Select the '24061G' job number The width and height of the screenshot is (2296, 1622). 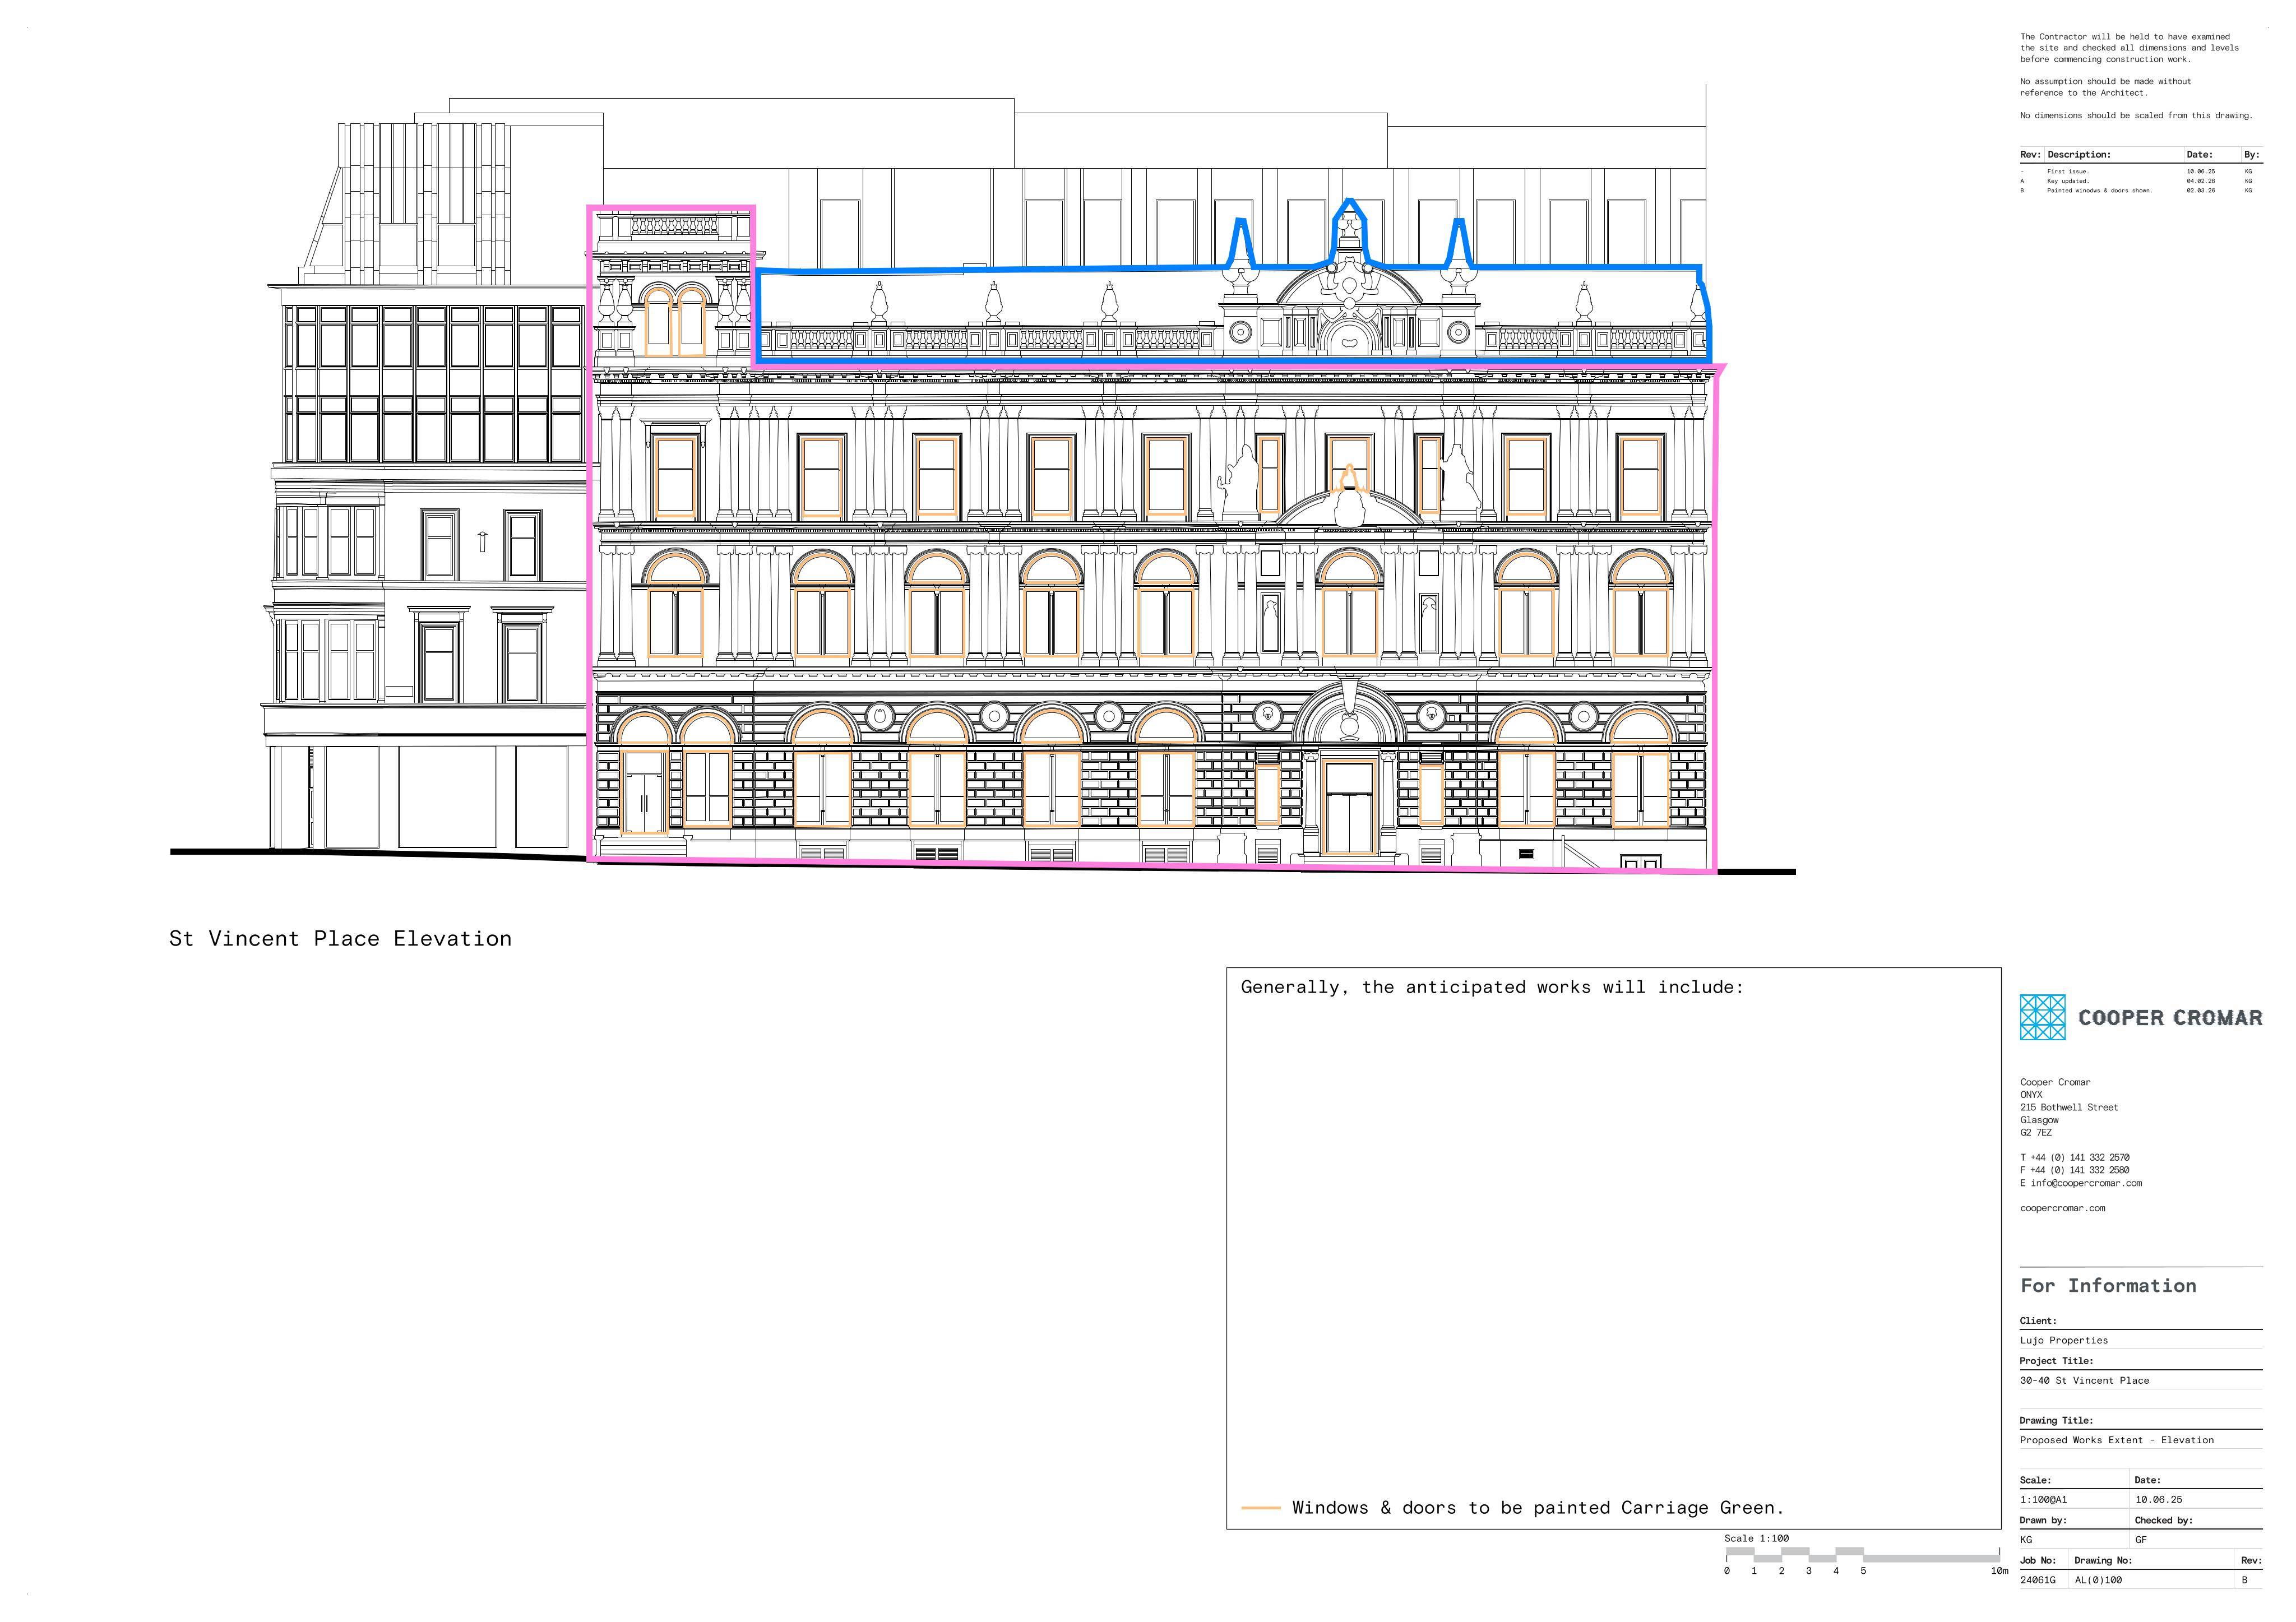[x=2037, y=1581]
